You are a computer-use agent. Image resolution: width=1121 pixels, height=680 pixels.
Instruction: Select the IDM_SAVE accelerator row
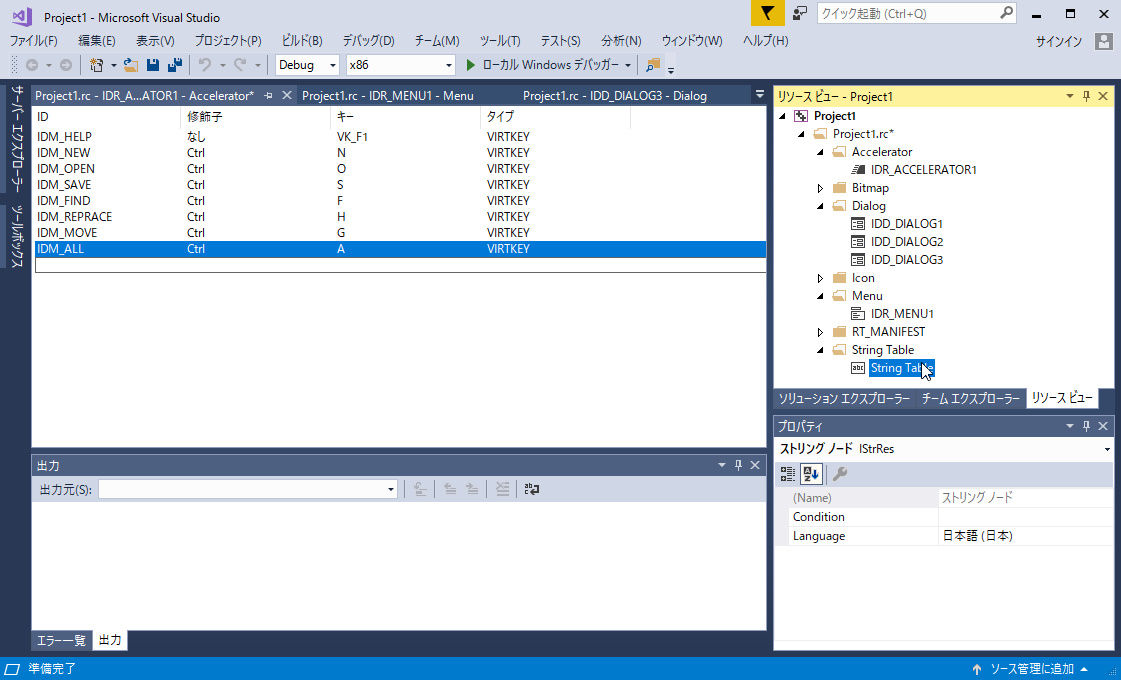[x=64, y=185]
